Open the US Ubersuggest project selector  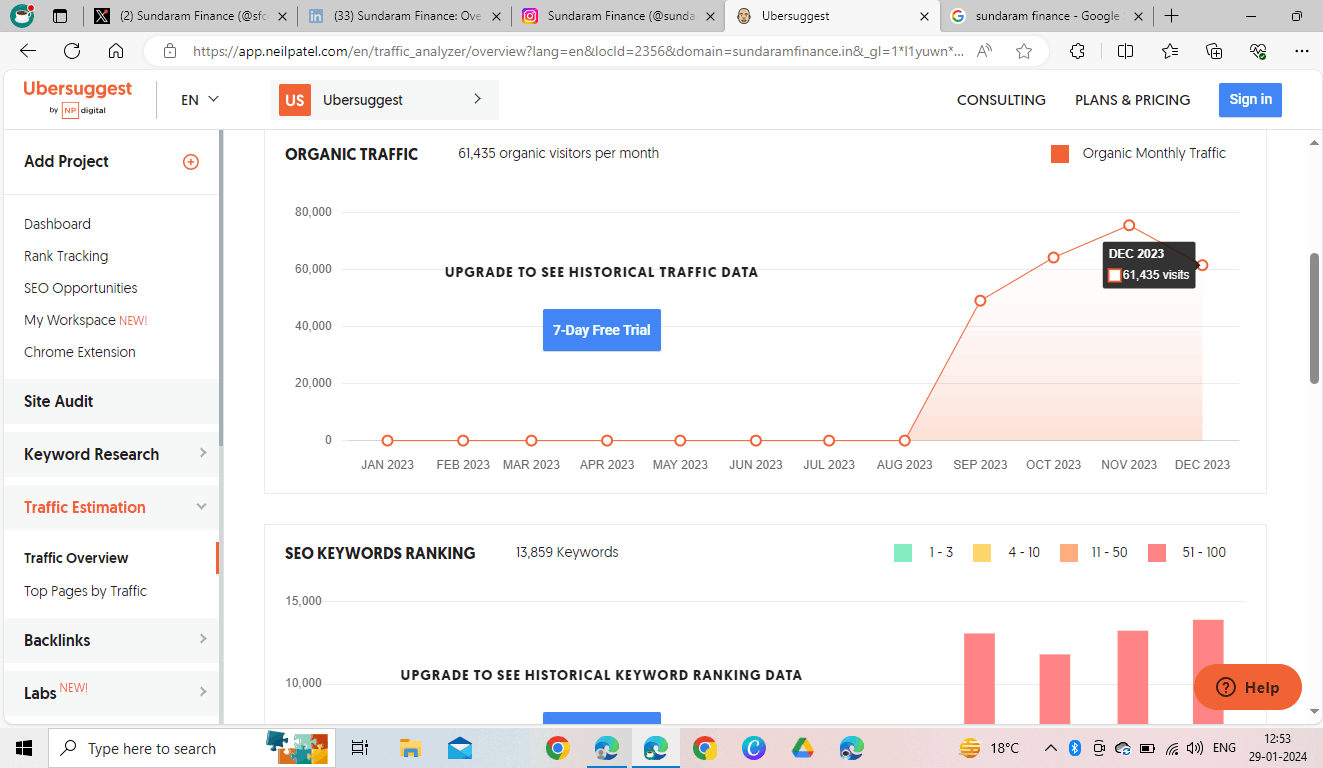pos(385,100)
